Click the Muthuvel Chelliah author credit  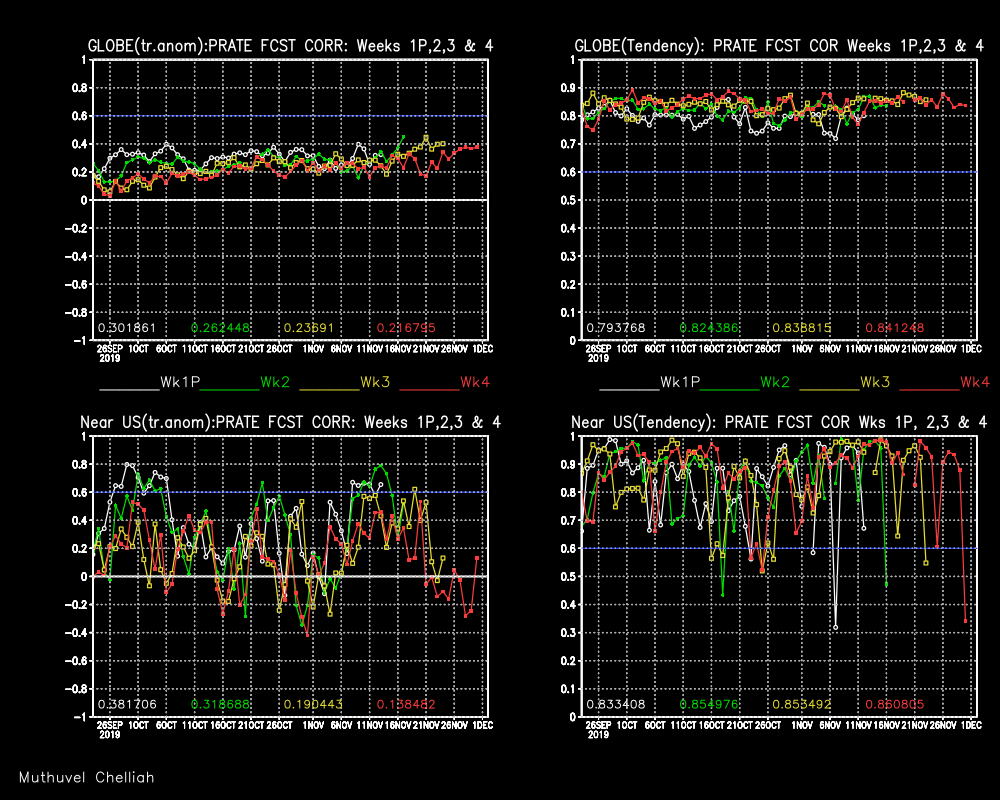tap(87, 778)
